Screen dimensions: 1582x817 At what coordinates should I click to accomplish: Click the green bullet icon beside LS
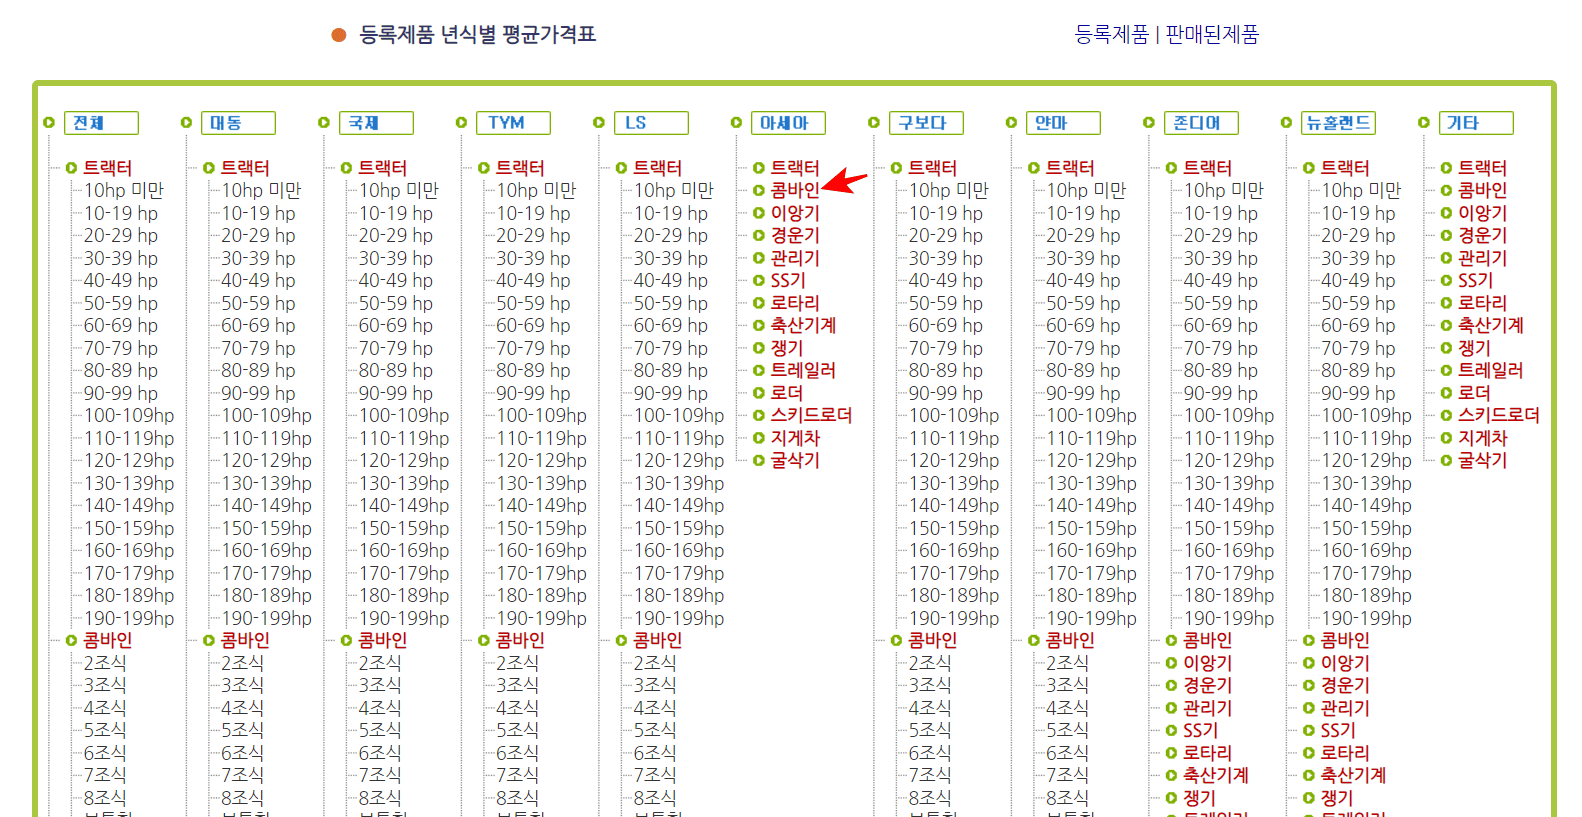point(598,123)
